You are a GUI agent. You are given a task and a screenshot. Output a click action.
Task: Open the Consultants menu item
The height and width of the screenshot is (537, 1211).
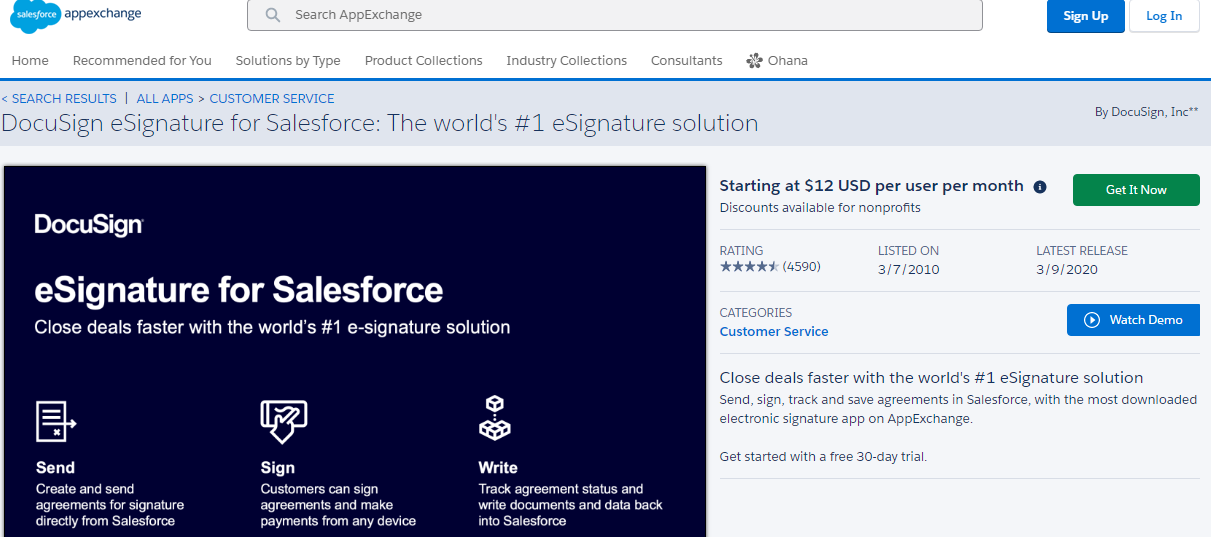click(x=686, y=61)
